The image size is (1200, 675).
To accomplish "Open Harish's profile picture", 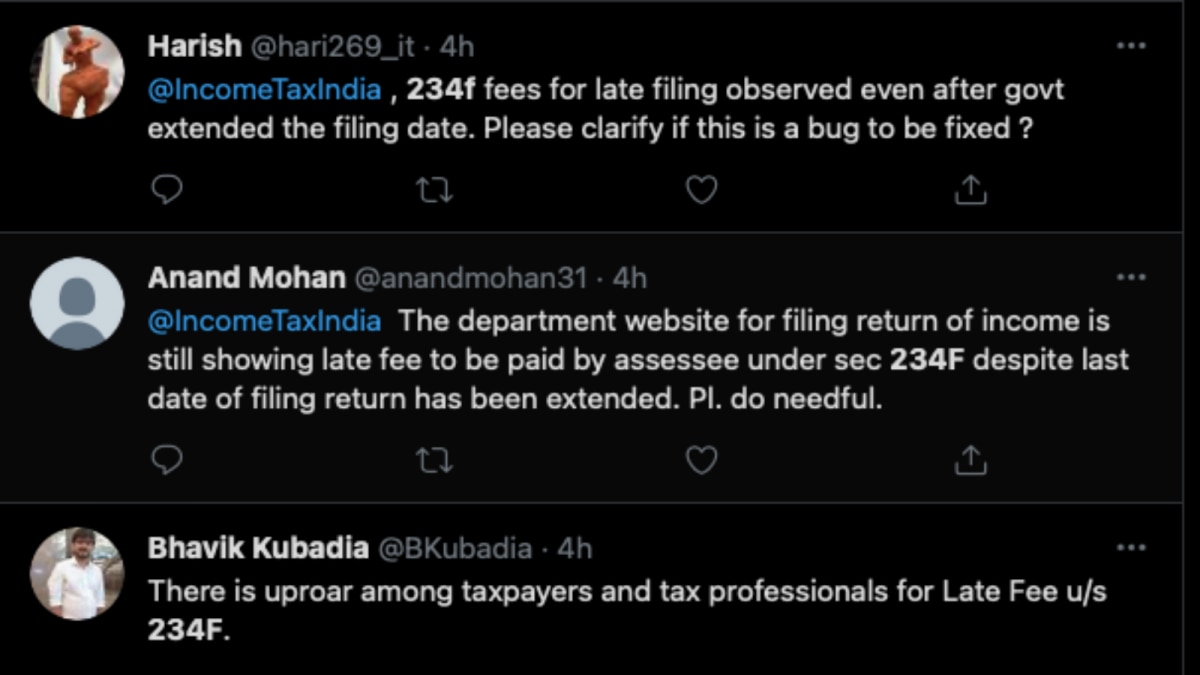I will pyautogui.click(x=77, y=72).
